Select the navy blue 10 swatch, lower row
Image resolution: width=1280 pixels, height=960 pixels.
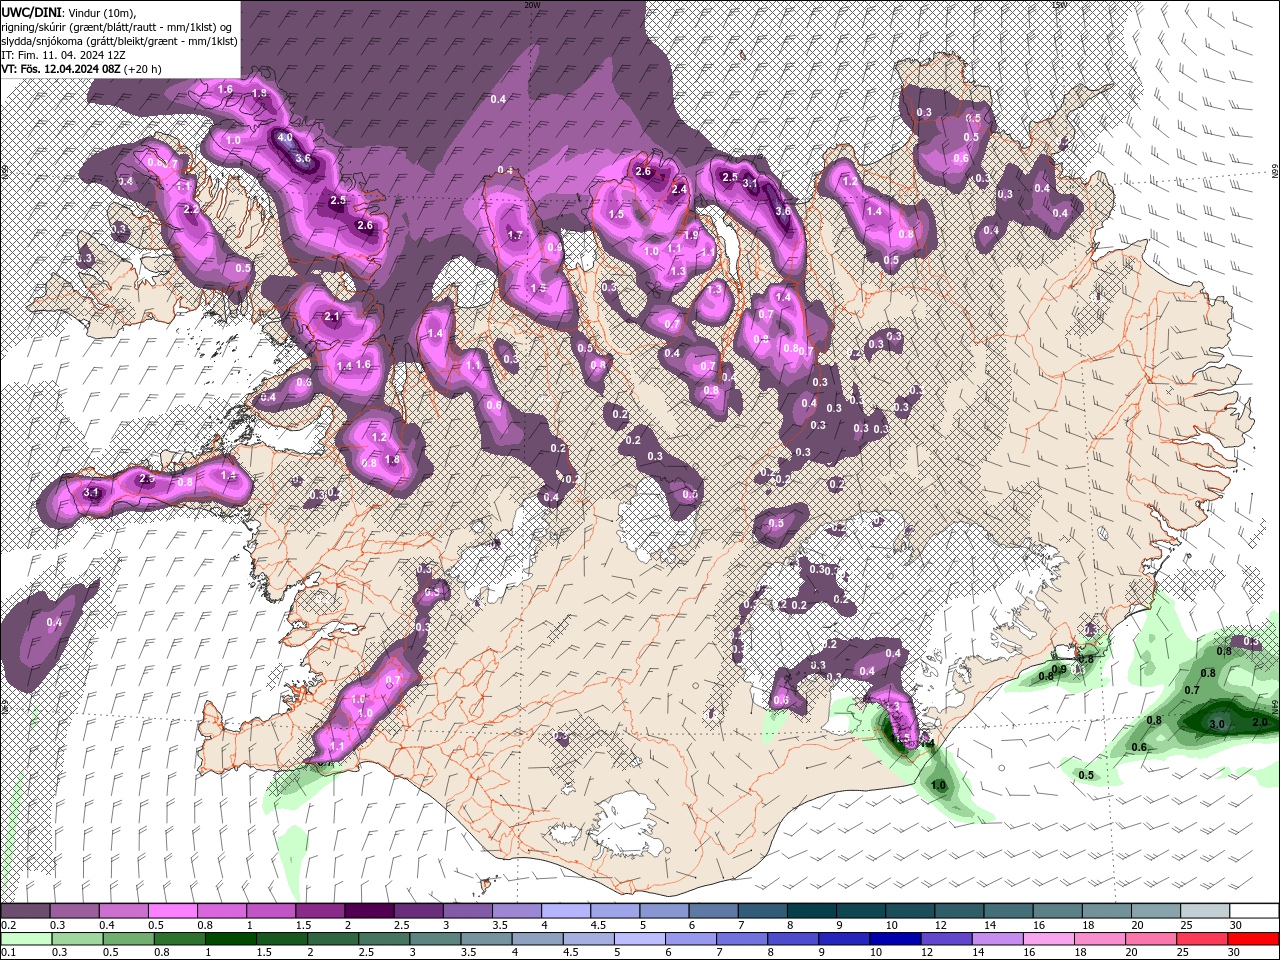(x=896, y=939)
